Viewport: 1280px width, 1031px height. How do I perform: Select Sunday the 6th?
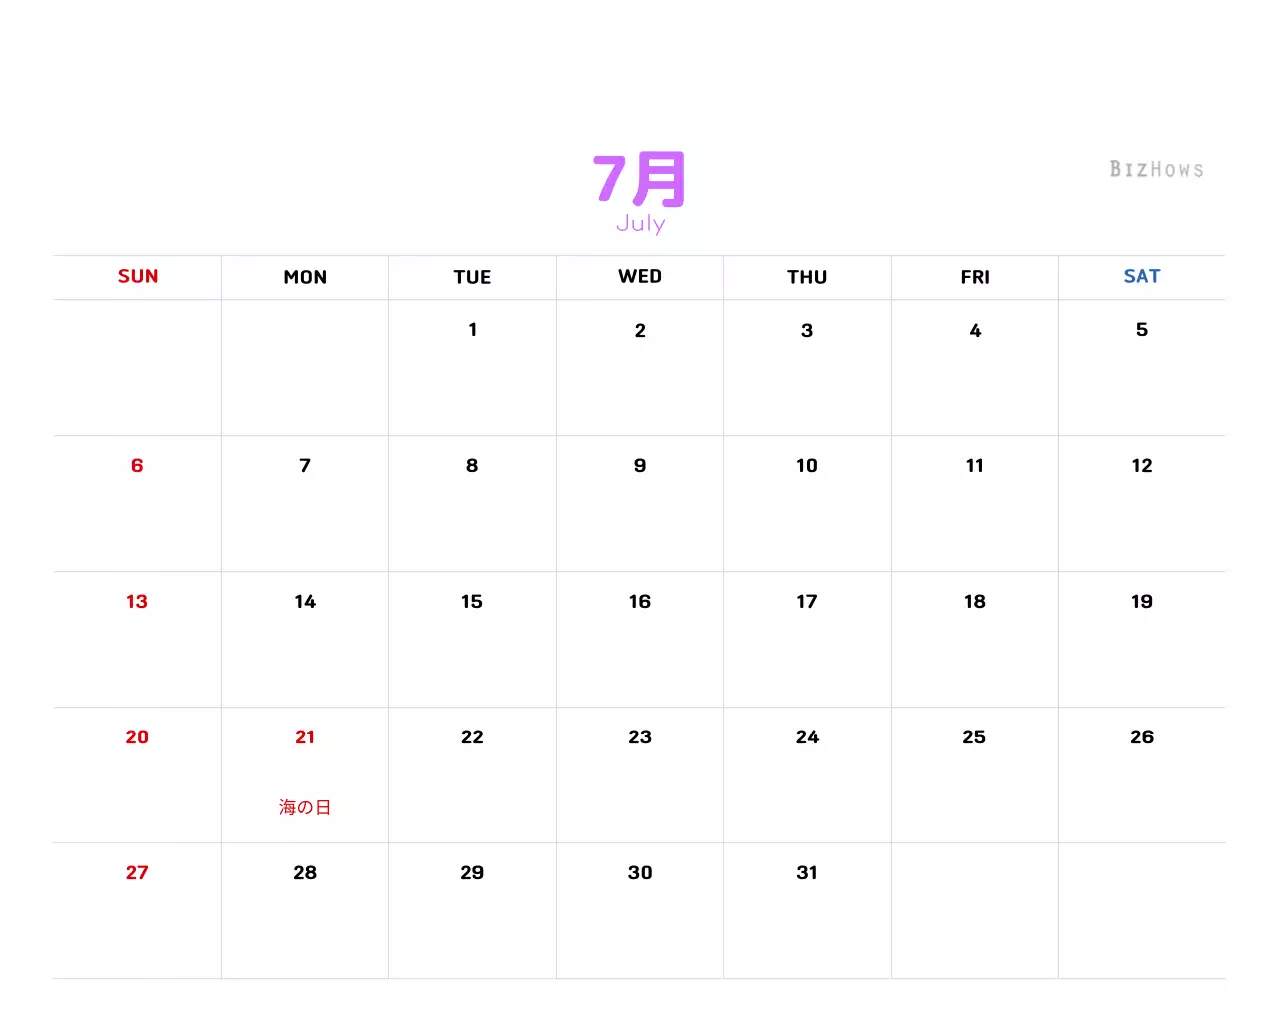point(137,466)
